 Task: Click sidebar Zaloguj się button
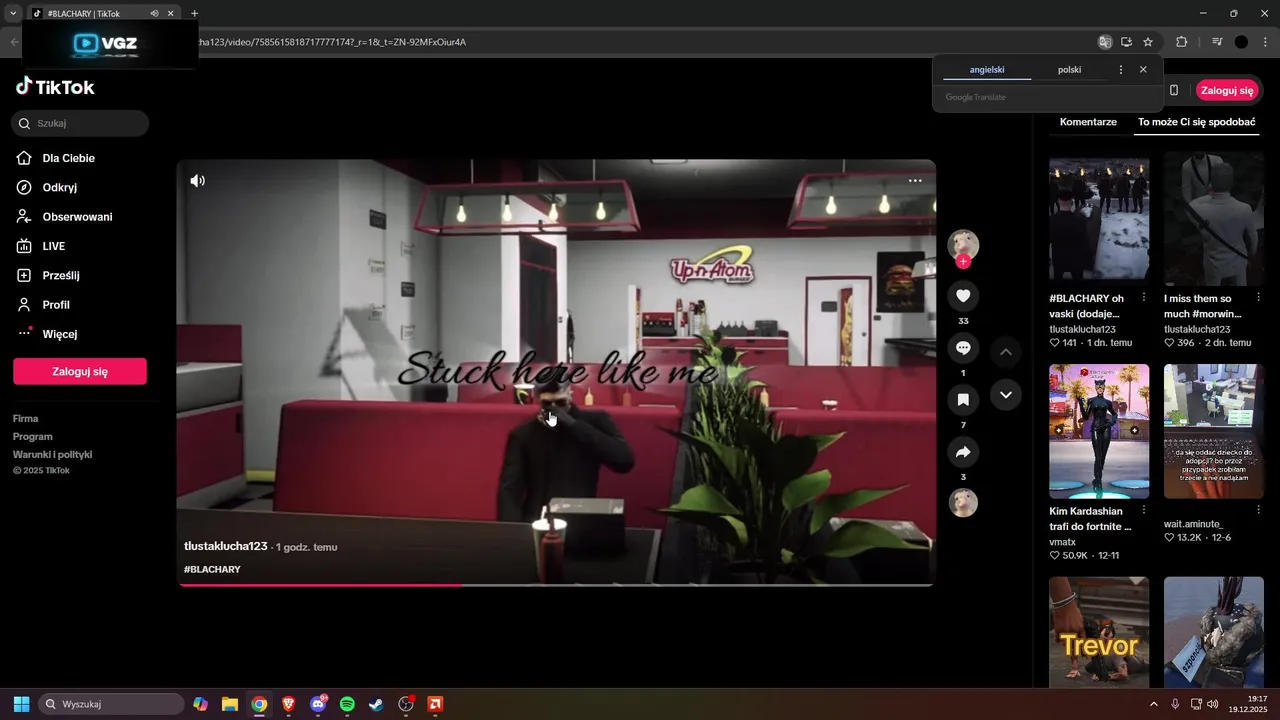click(80, 371)
